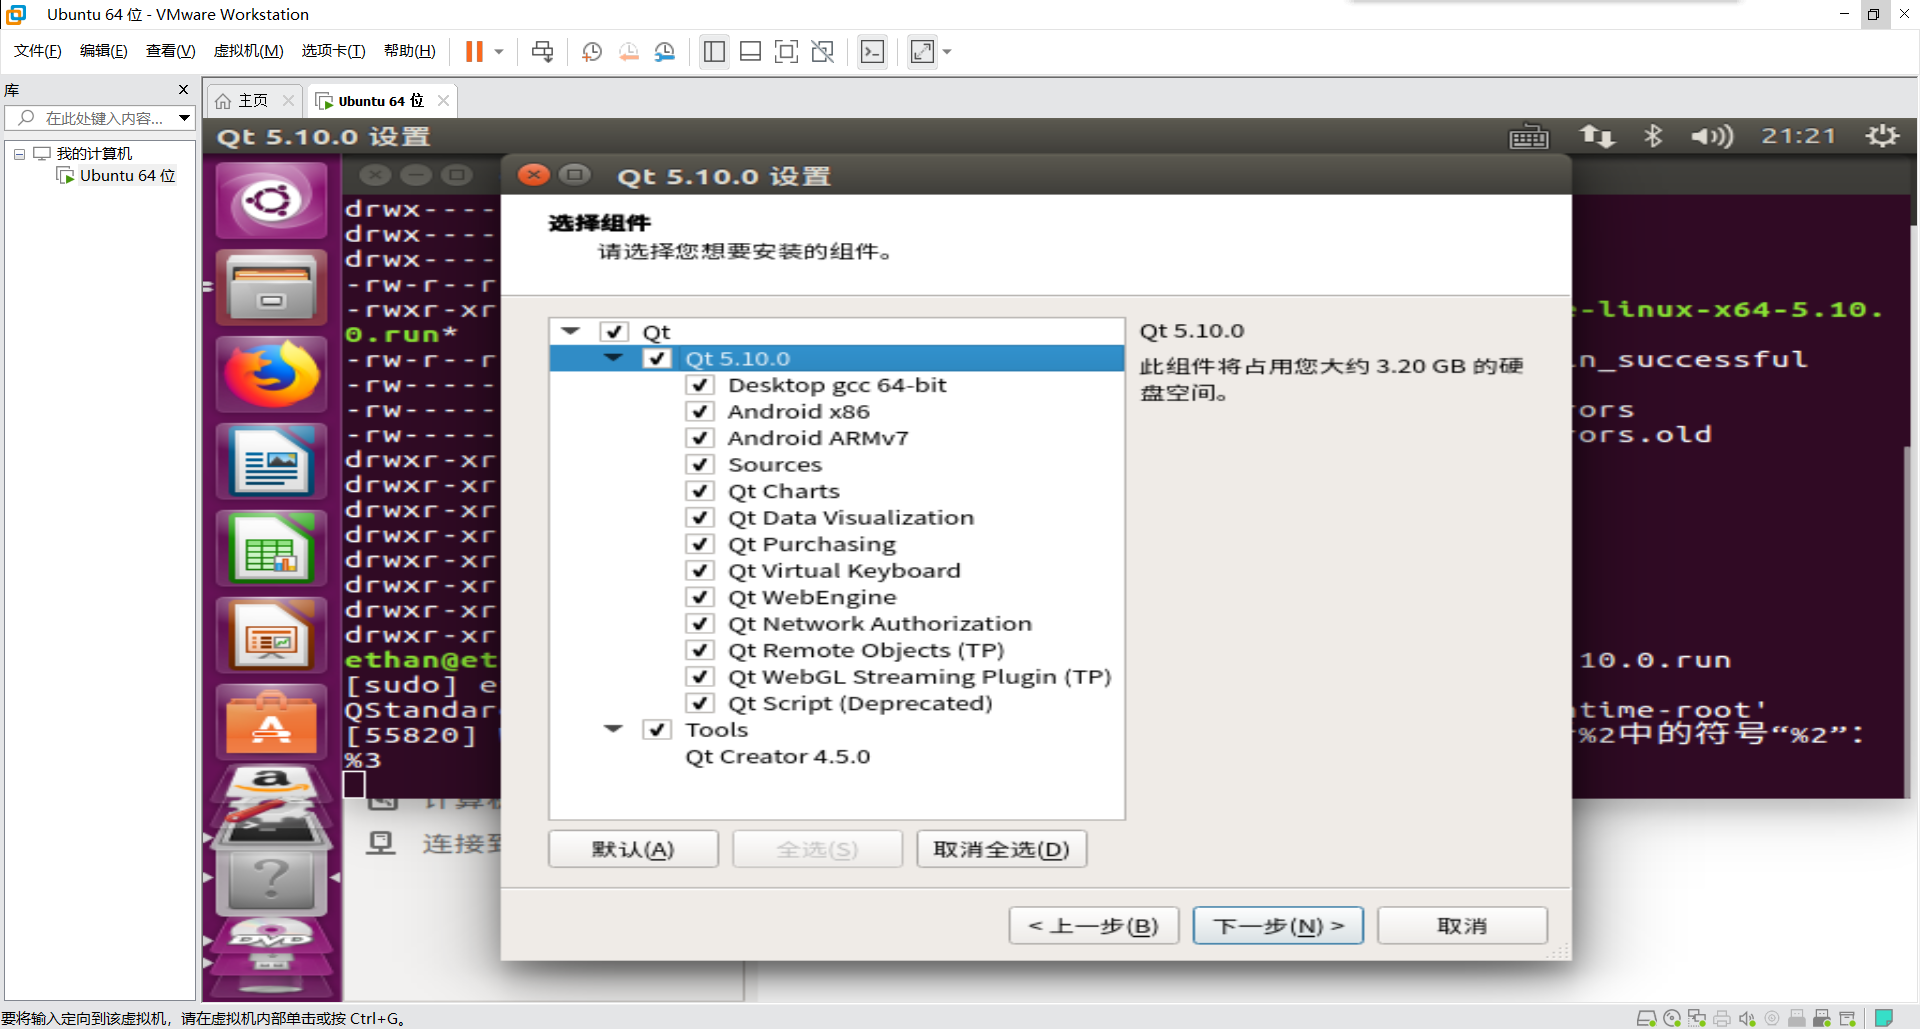Enter Unity mode via toolbar icon
This screenshot has height=1029, width=1920.
823,51
